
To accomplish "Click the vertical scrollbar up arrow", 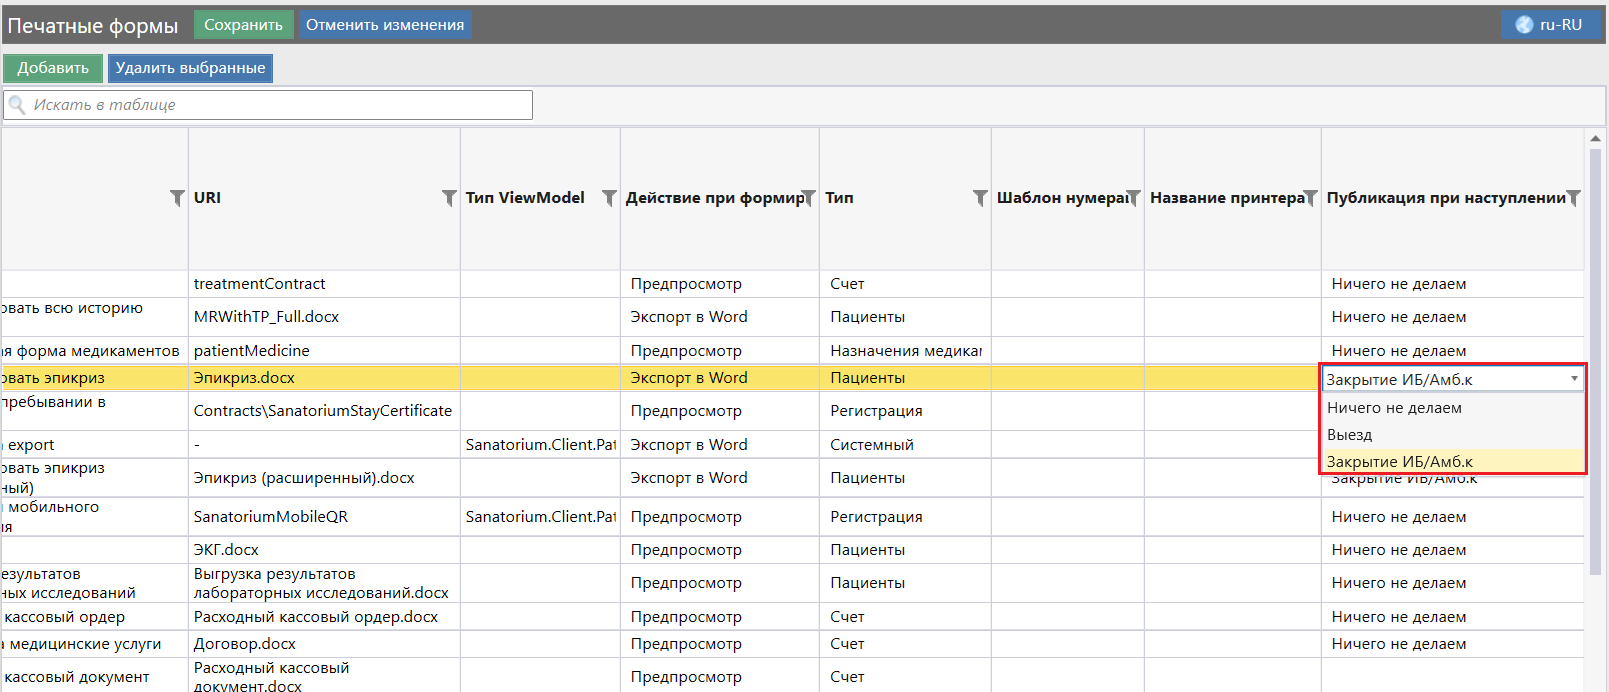I will click(1595, 138).
